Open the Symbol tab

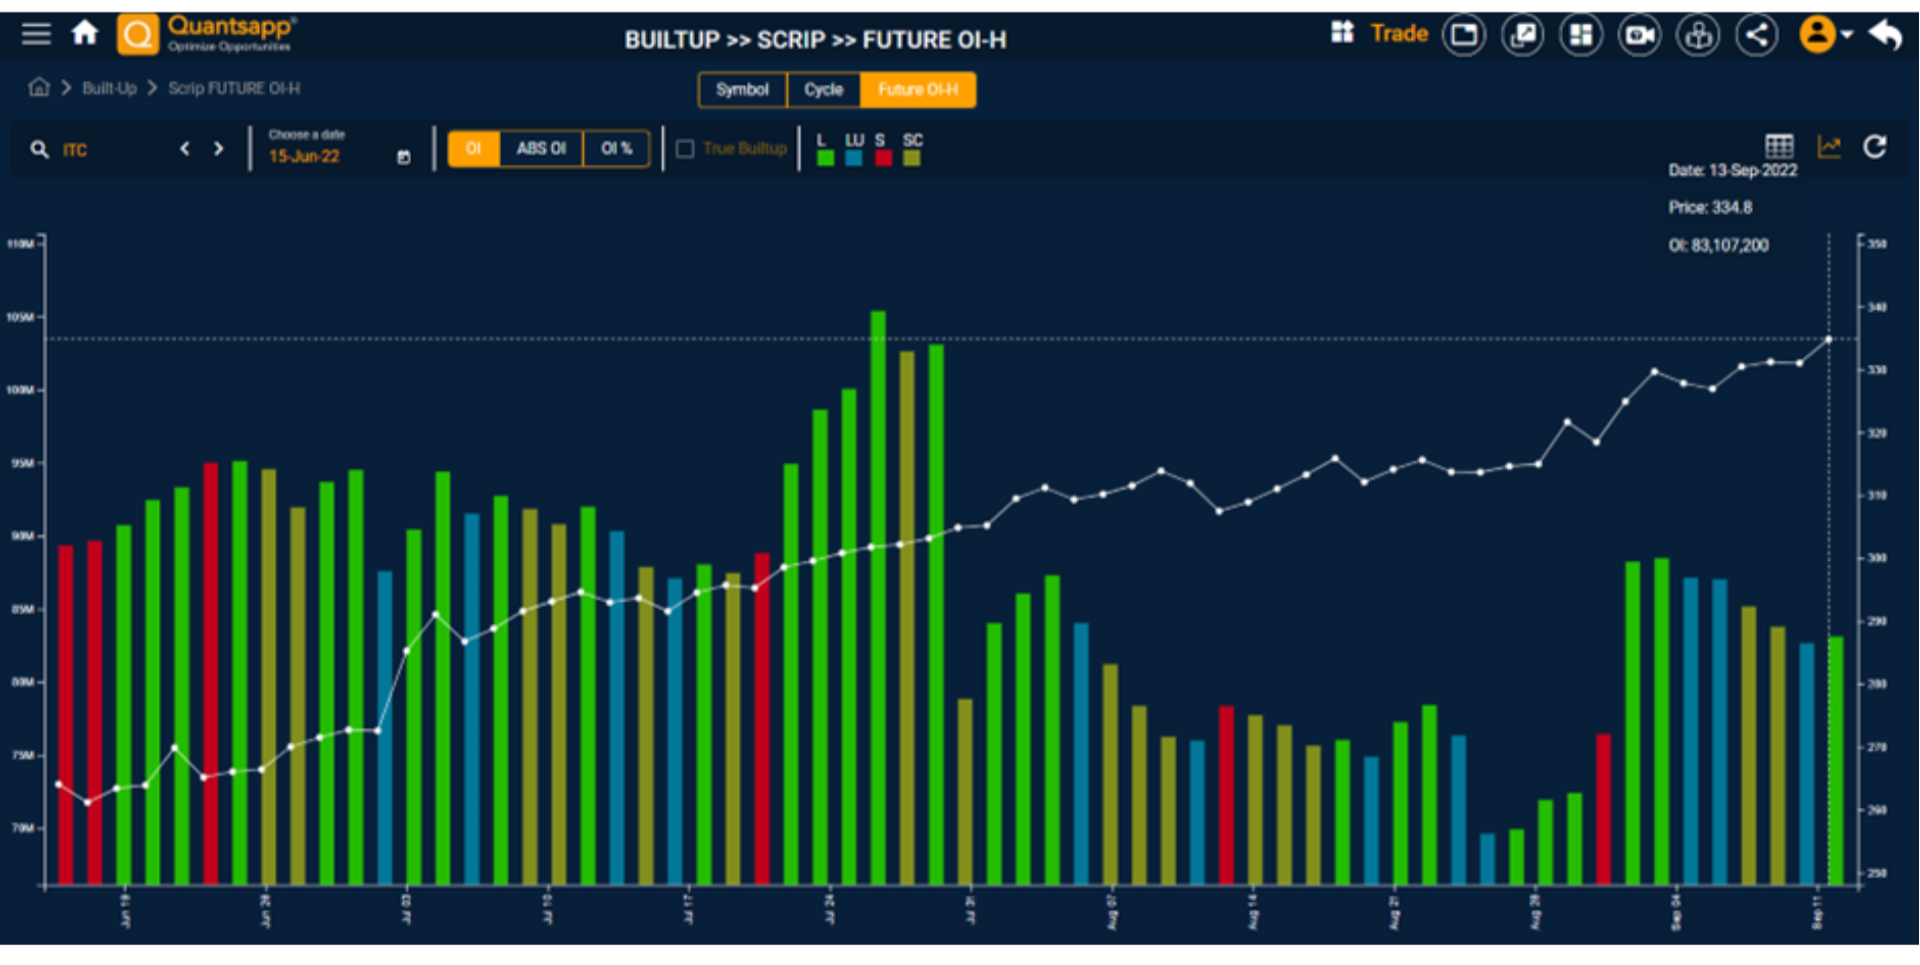[742, 90]
